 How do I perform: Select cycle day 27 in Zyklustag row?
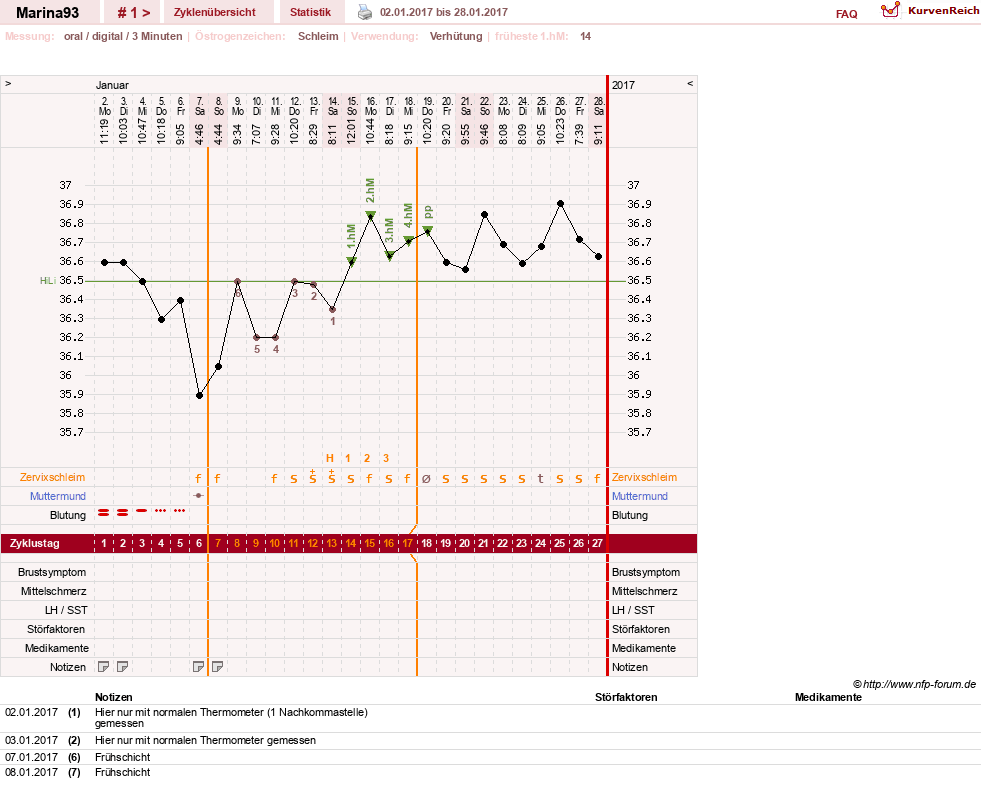(597, 543)
